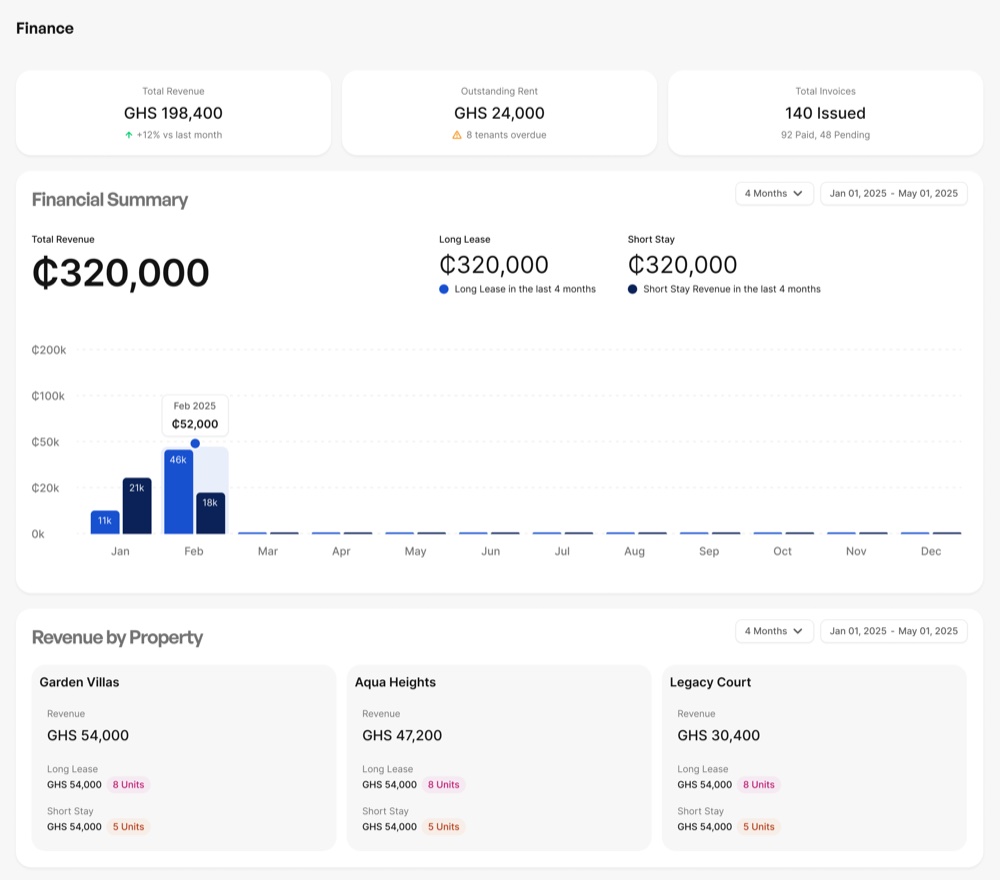1000x880 pixels.
Task: Click GHS 30,400 revenue in Legacy Court
Action: point(718,735)
